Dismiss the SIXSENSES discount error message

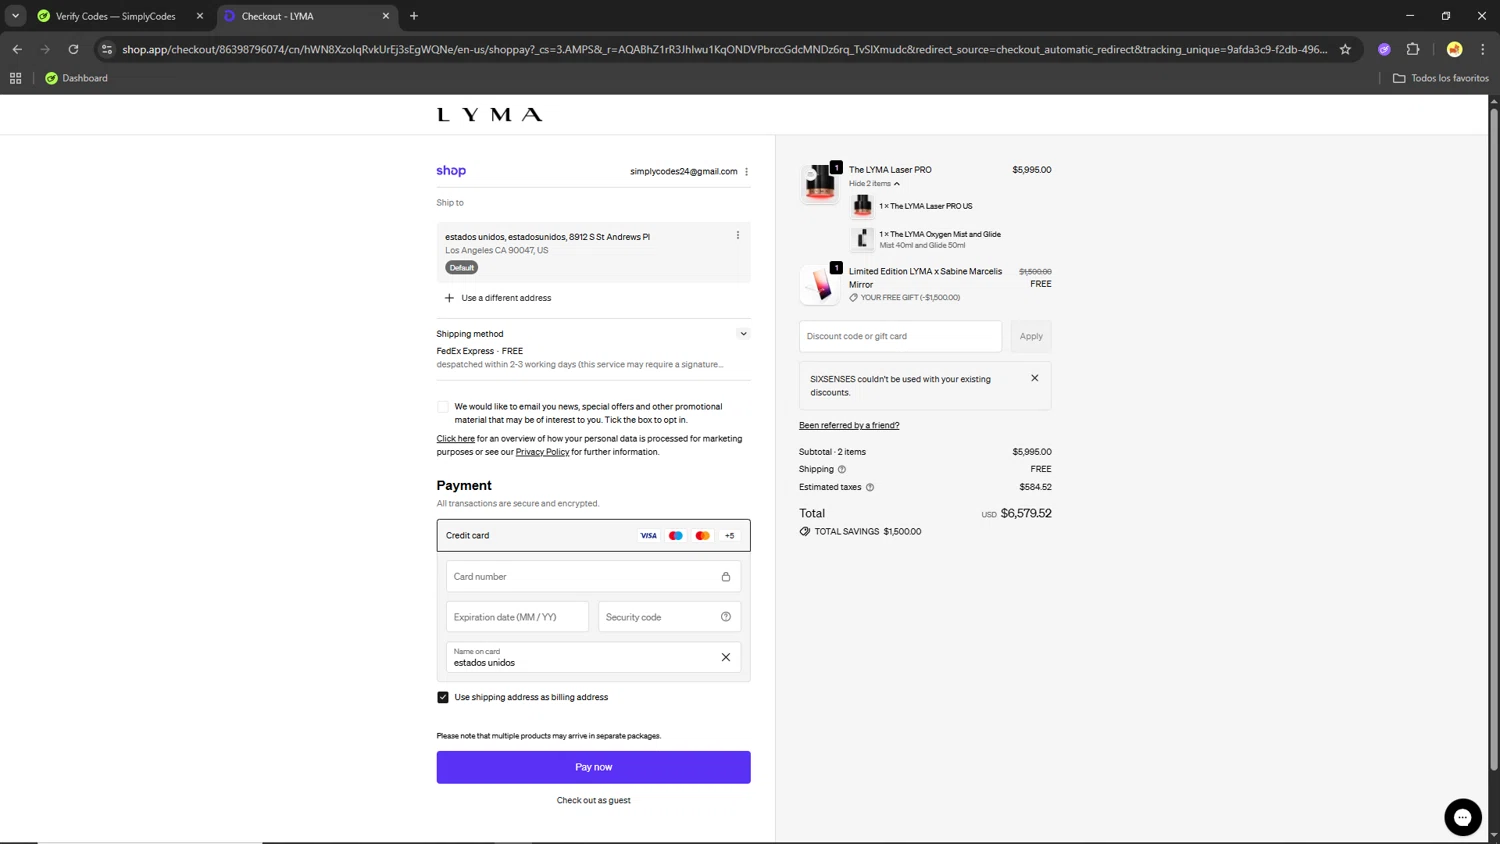(x=1035, y=379)
